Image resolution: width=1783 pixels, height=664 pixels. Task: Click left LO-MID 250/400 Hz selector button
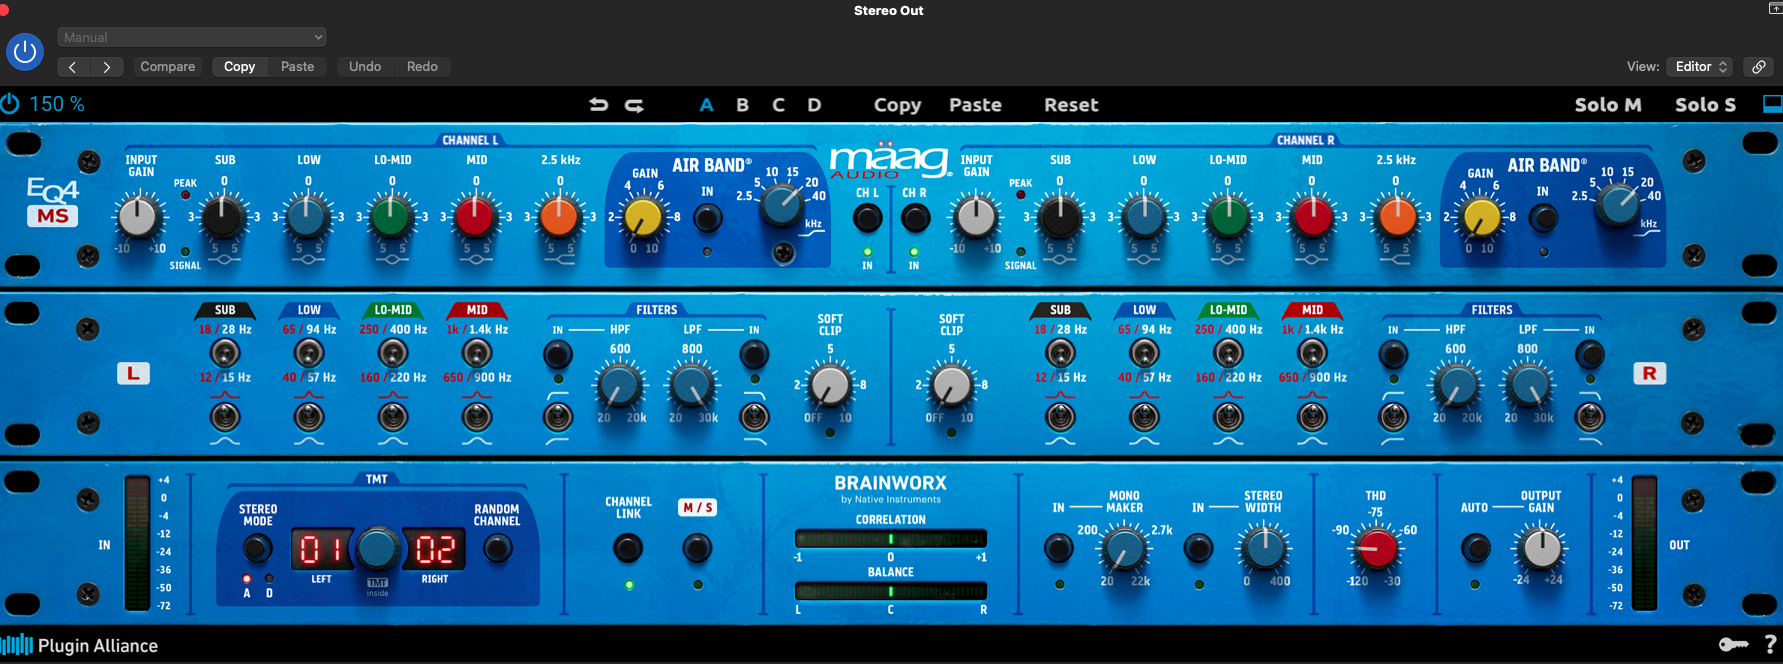393,353
